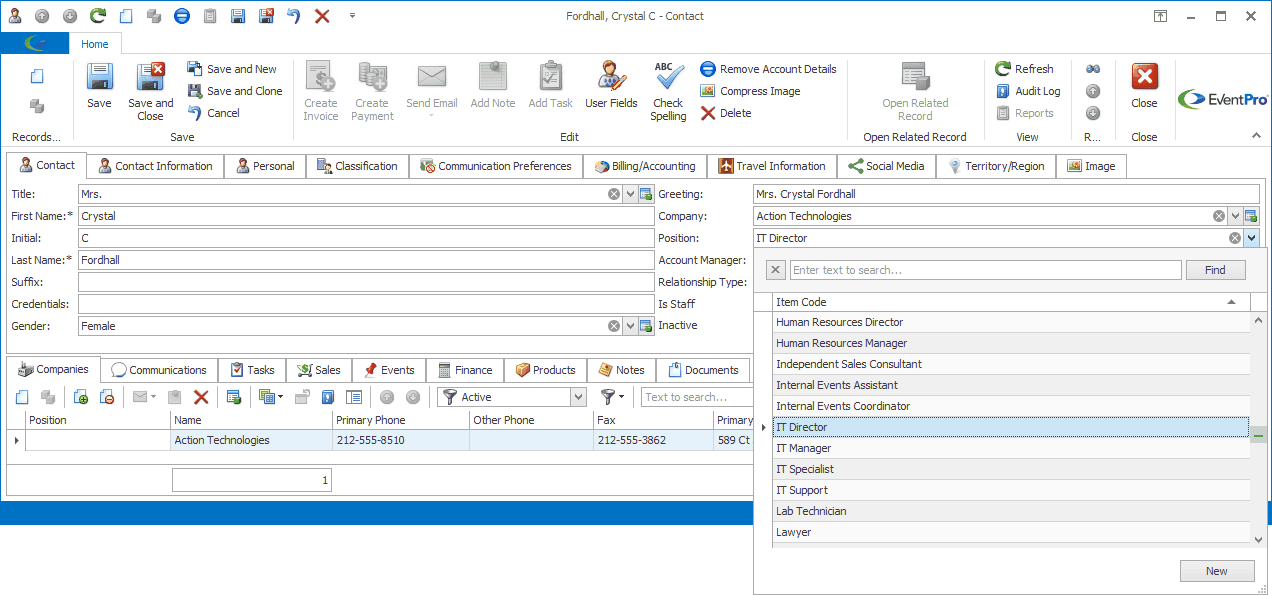Image resolution: width=1272 pixels, height=595 pixels.
Task: Click the down arrow of the list scrollbar
Action: point(1258,540)
